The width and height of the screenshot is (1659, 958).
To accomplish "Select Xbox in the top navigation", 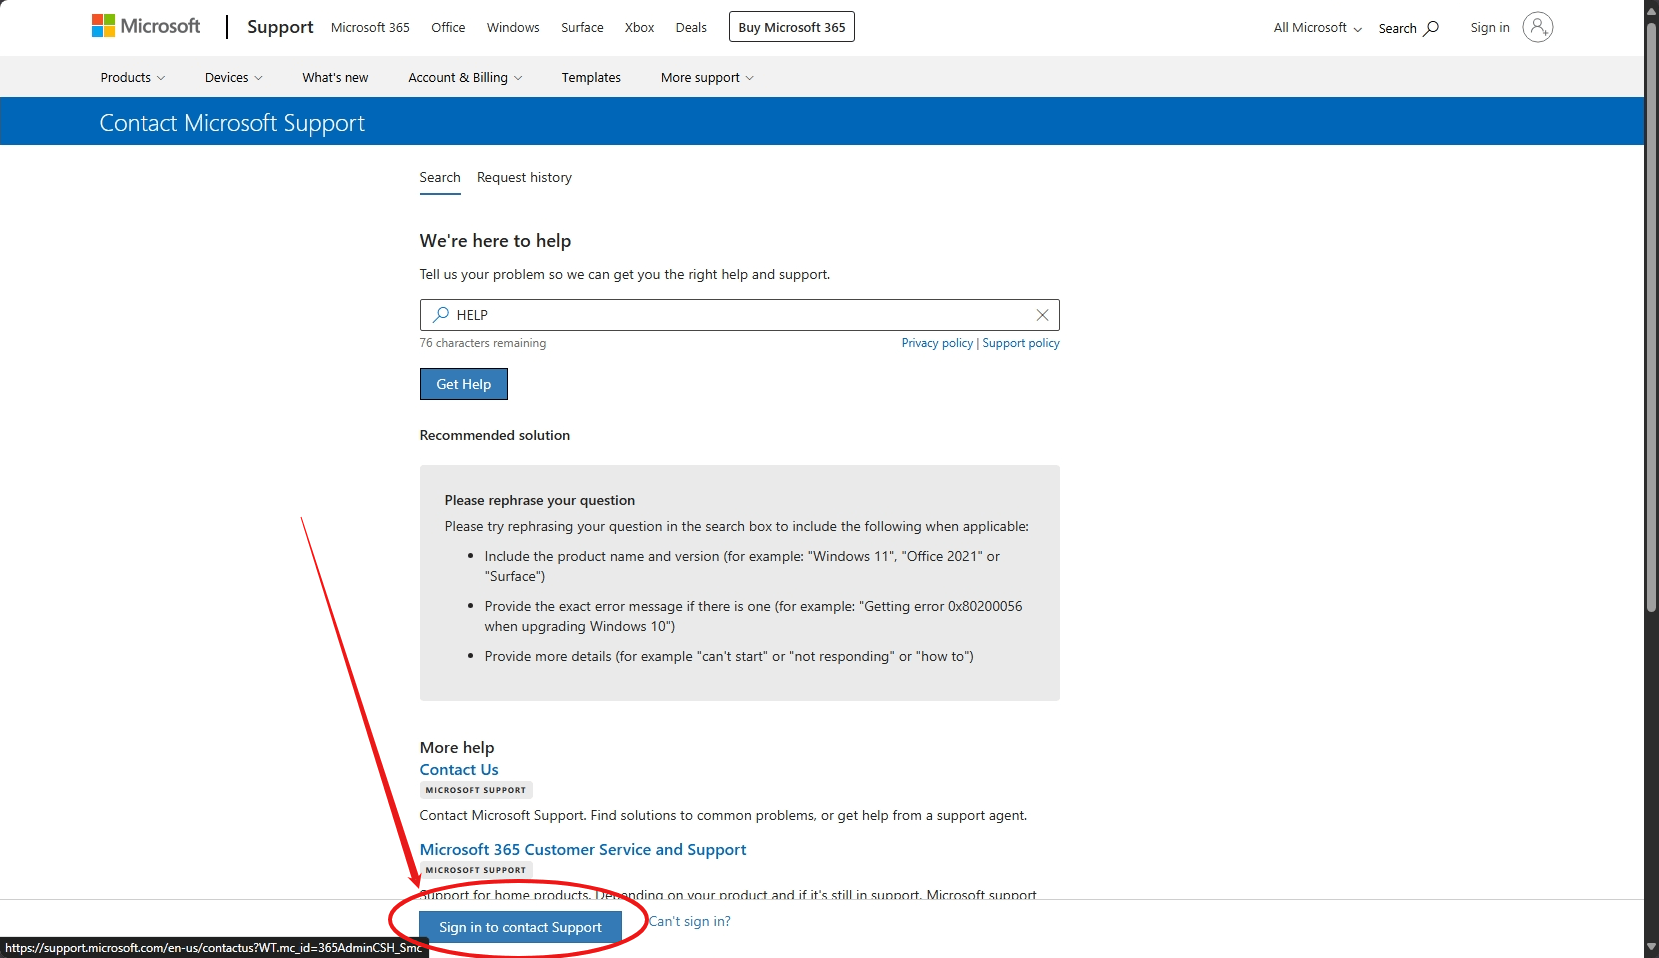I will click(640, 28).
